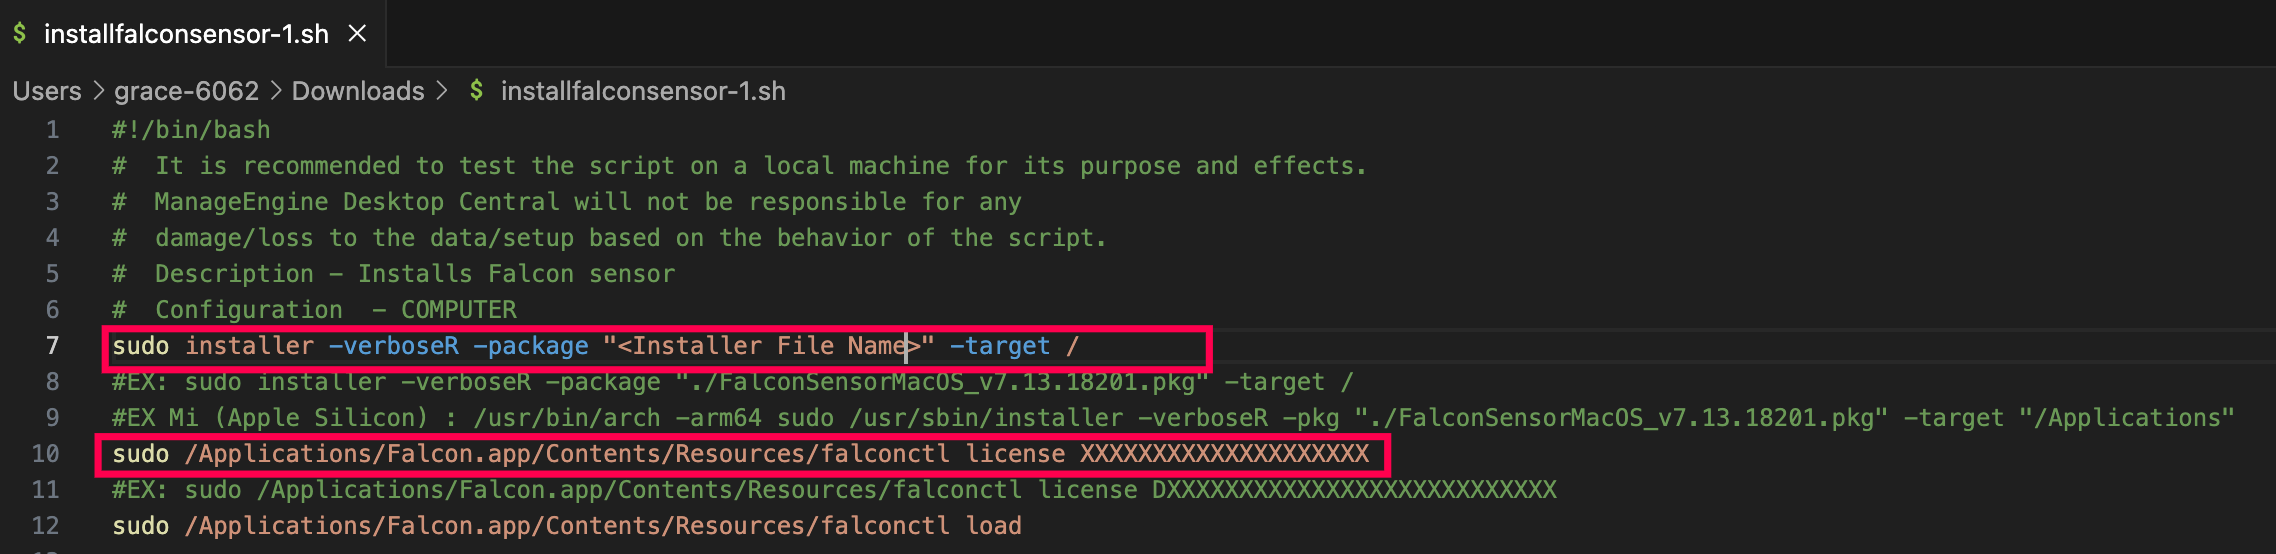Click line number 7 in gutter
Screen dimensions: 2276x554
(52, 346)
